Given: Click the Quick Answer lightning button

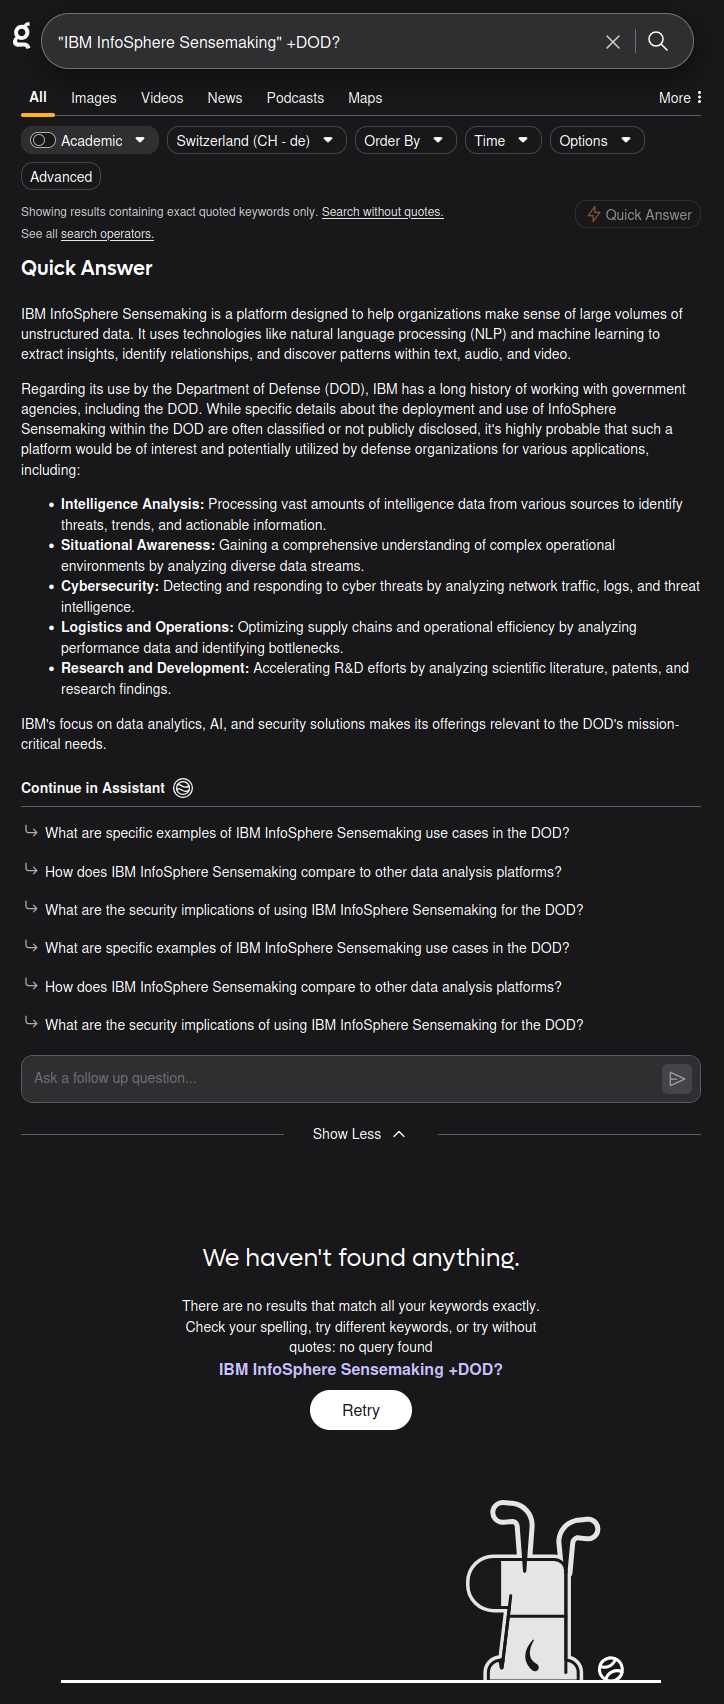Looking at the screenshot, I should (638, 214).
